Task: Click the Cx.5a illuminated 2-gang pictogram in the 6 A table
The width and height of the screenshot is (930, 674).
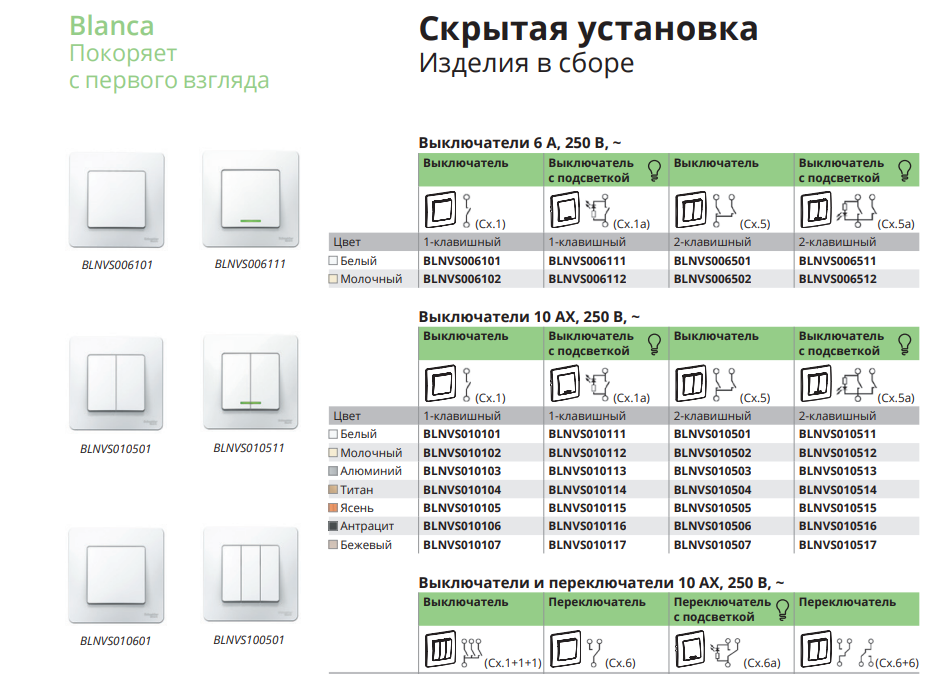Action: click(816, 210)
